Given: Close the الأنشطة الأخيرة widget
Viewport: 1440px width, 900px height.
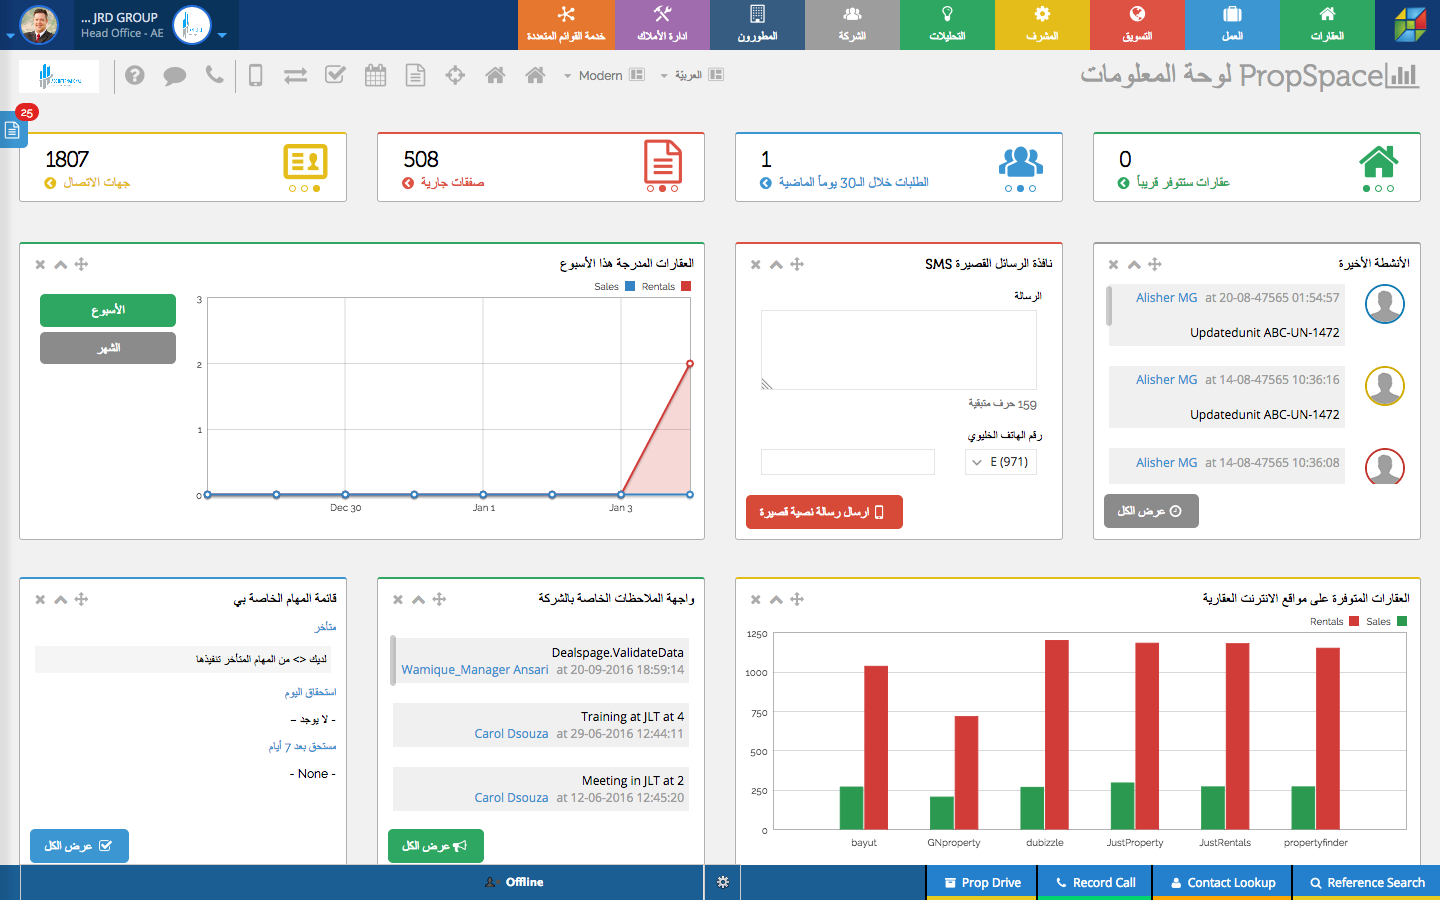Looking at the screenshot, I should tap(1114, 265).
